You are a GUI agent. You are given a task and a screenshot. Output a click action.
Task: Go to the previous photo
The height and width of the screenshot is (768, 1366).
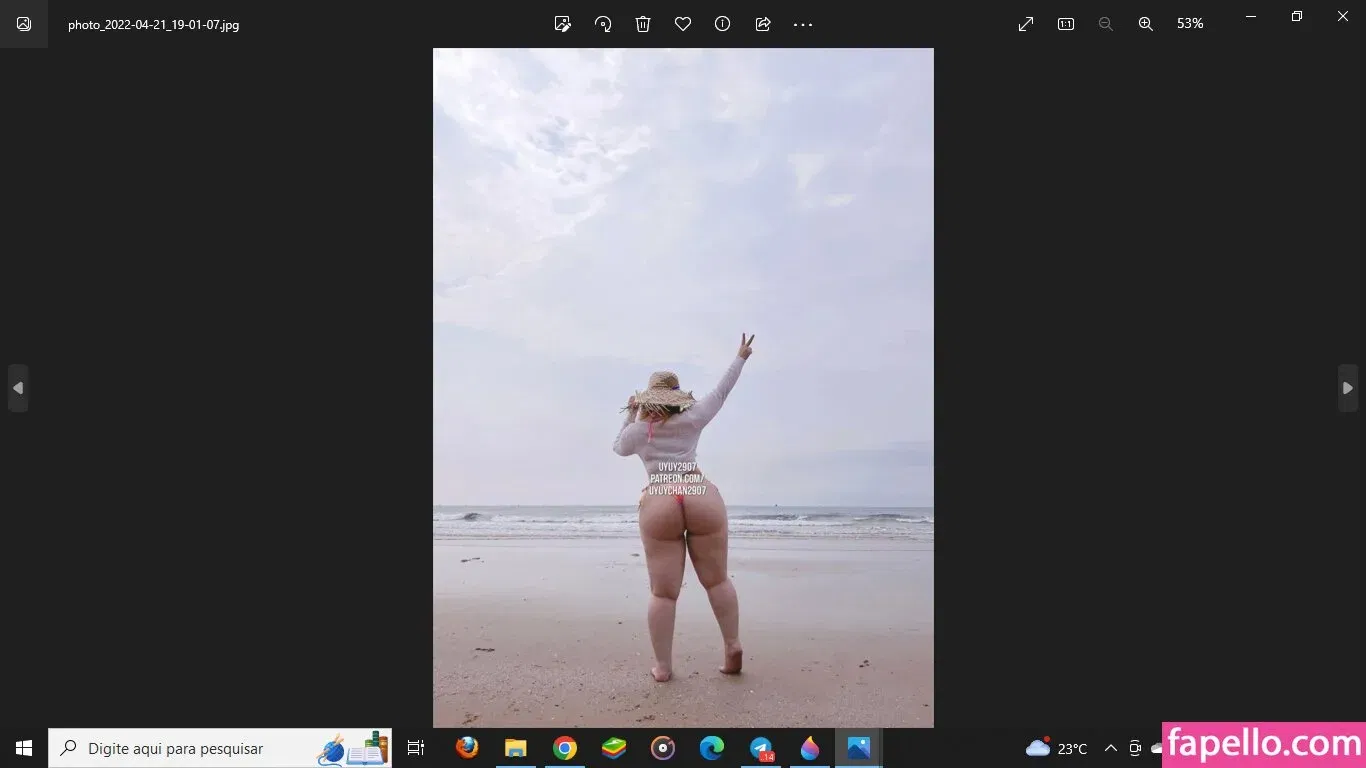coord(18,388)
